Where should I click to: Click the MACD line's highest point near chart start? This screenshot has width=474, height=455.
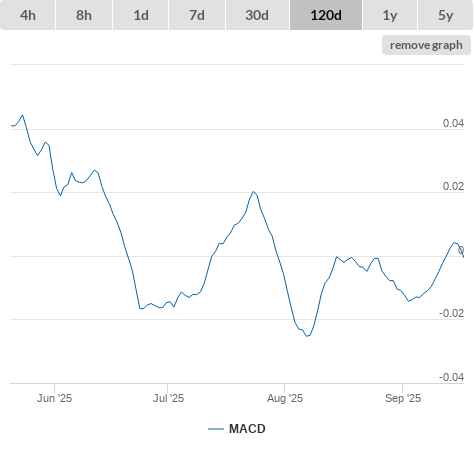click(23, 115)
